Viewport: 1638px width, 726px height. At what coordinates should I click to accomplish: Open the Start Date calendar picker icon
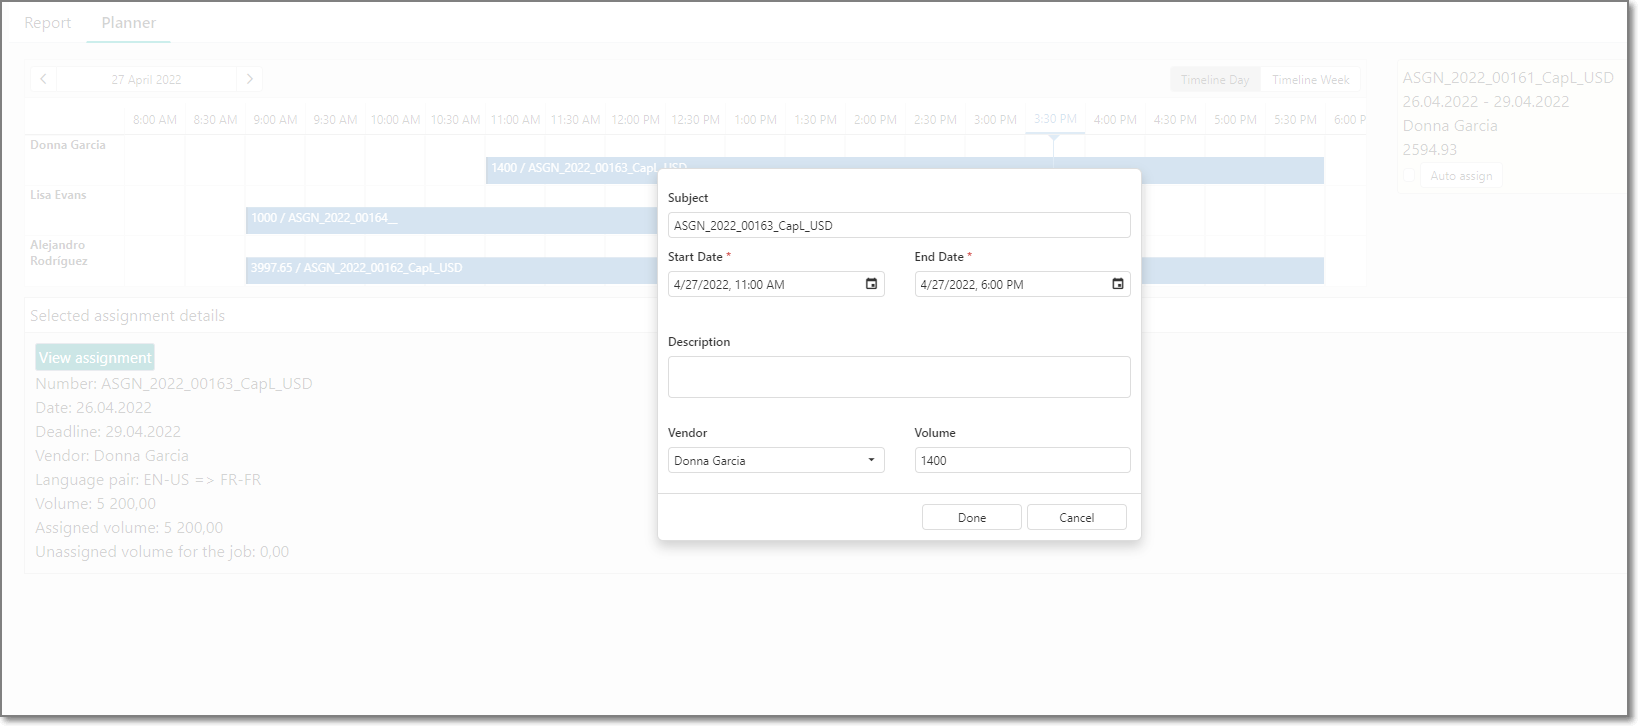click(871, 284)
